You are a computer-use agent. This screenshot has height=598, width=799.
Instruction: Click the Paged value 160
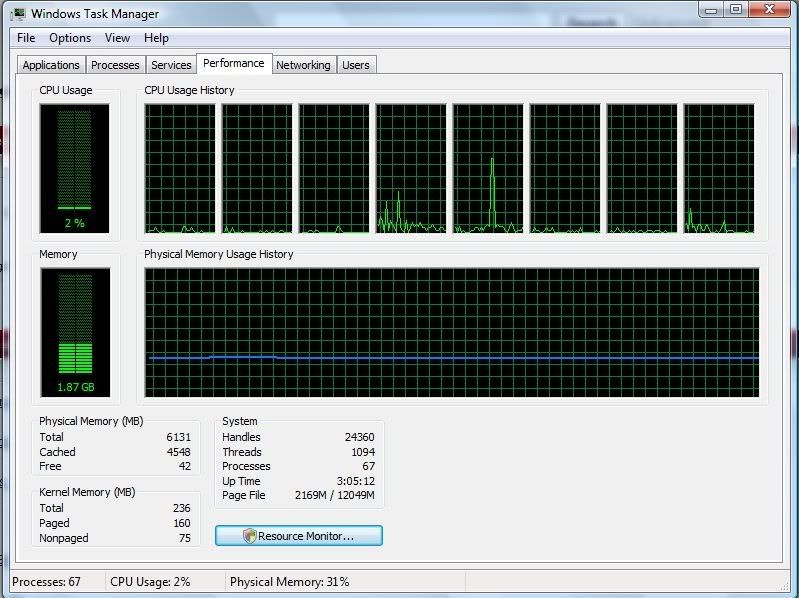click(x=181, y=523)
